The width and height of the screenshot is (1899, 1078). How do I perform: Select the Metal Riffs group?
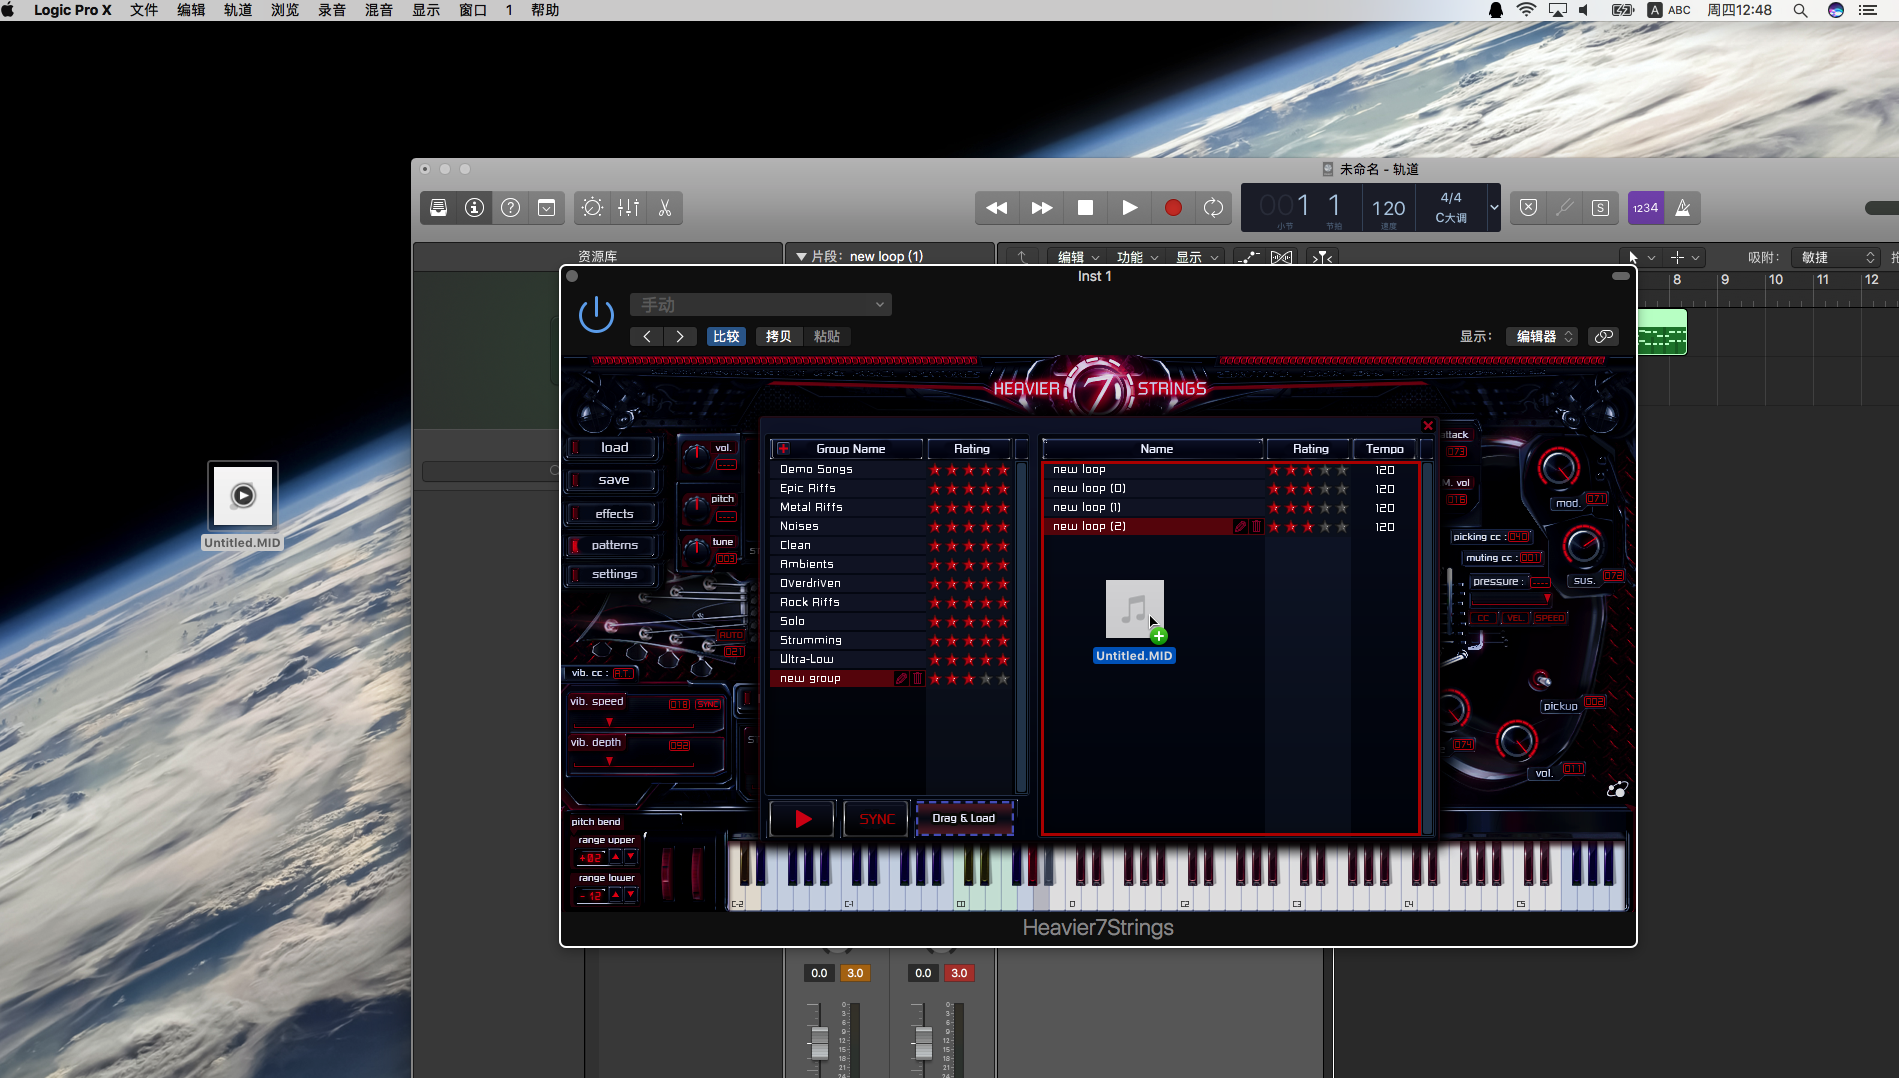coord(846,508)
